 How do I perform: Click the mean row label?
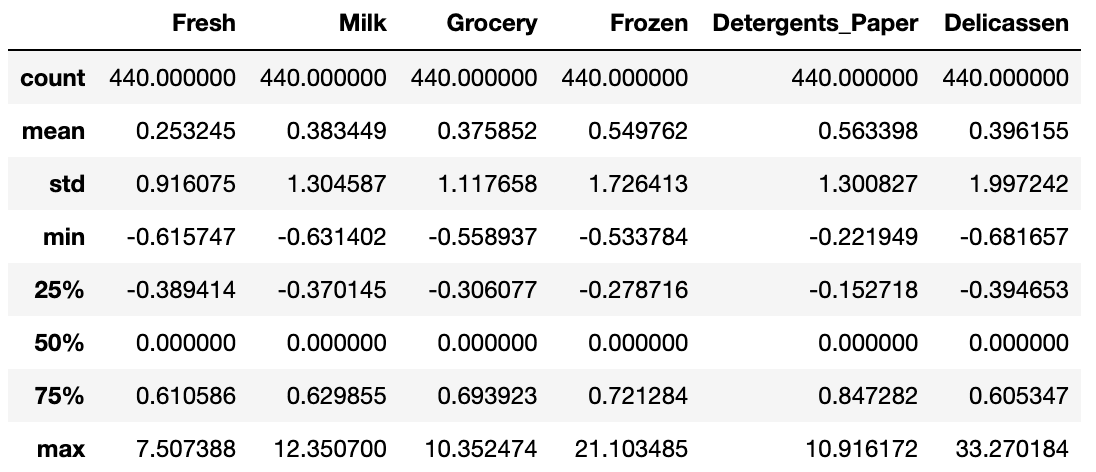coord(58,131)
